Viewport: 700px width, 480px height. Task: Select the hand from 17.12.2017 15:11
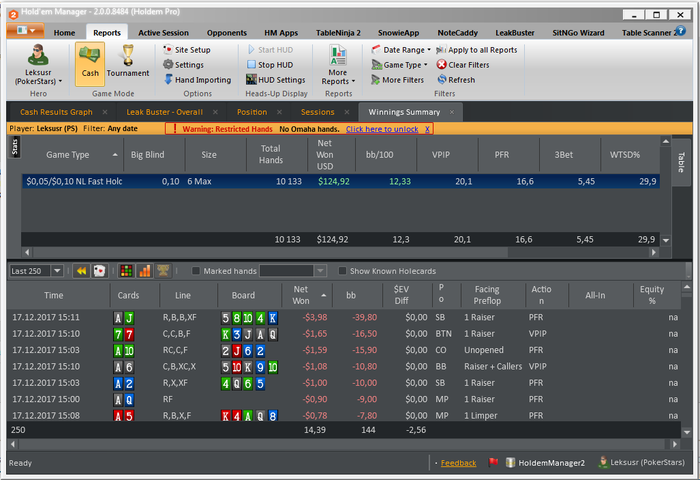pyautogui.click(x=344, y=317)
